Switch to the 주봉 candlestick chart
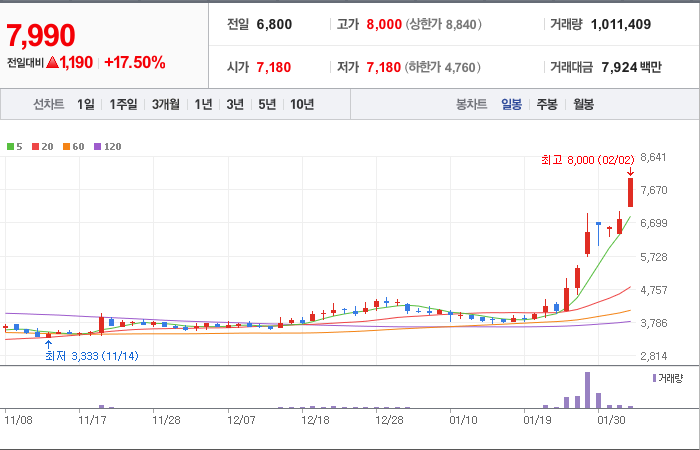700x450 pixels. 547,104
